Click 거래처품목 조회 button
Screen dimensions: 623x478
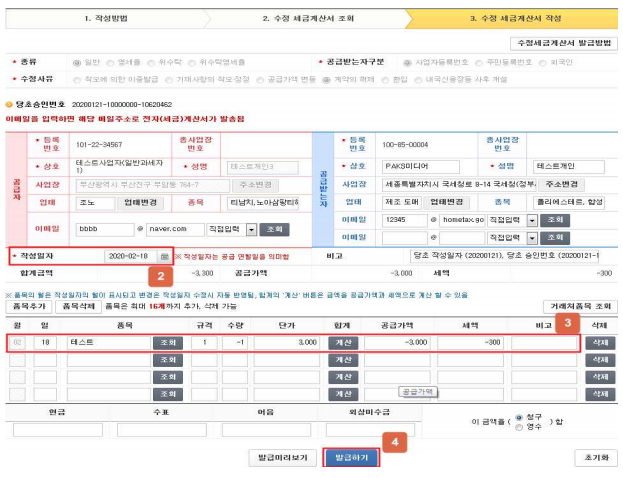[x=580, y=306]
